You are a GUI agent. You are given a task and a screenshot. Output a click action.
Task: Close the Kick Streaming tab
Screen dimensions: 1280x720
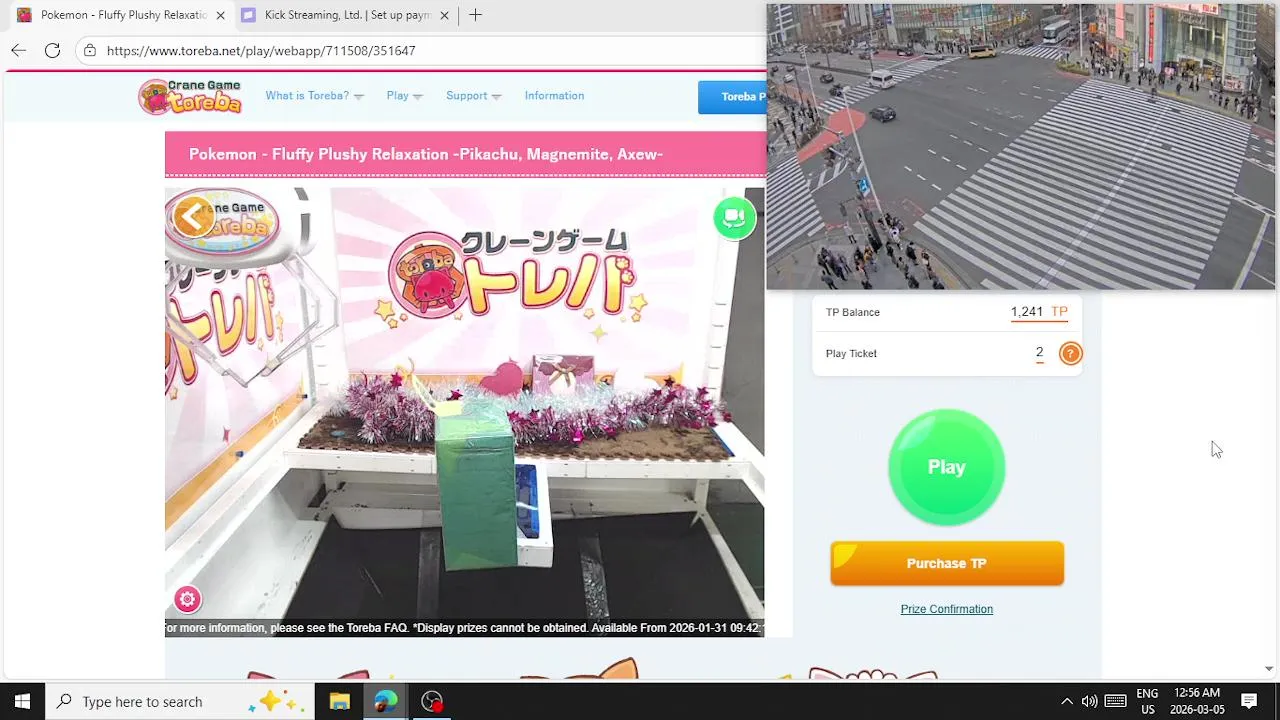point(444,15)
